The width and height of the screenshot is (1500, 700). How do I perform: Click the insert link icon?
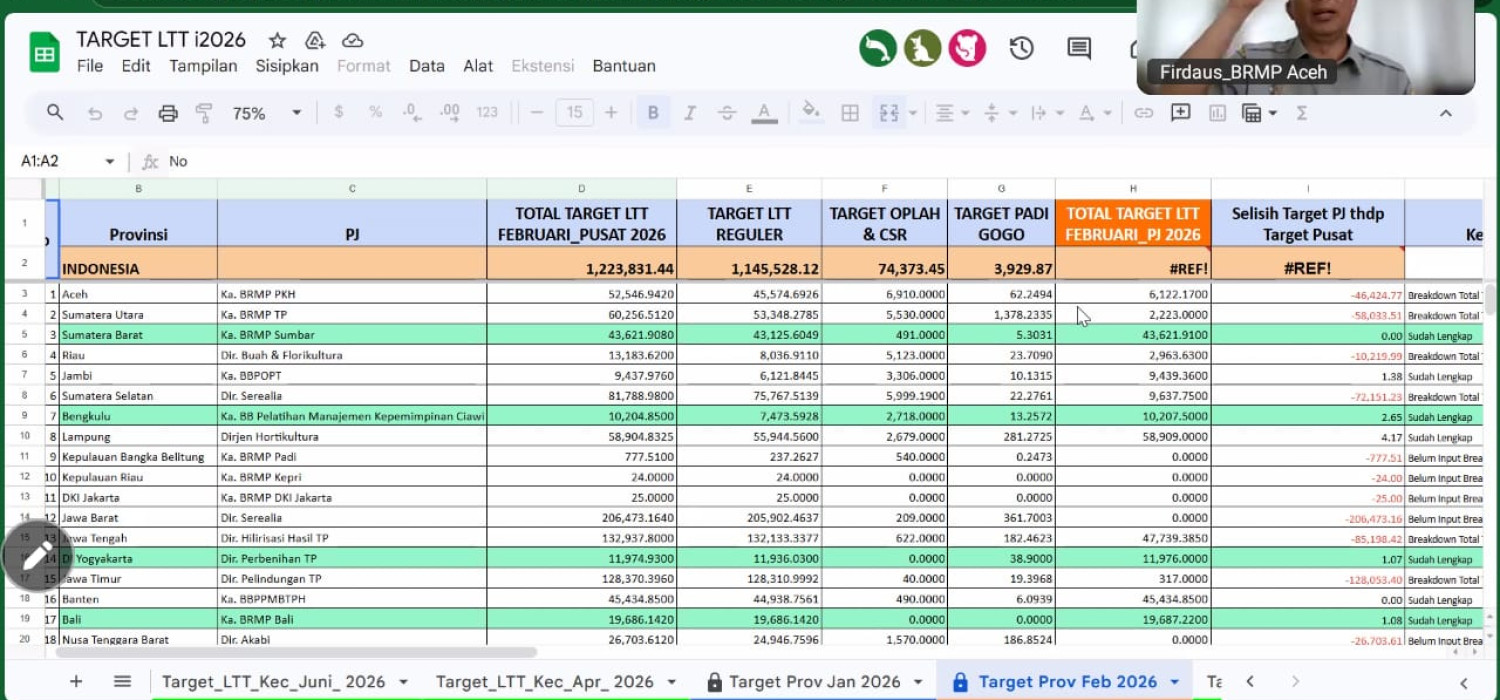1143,113
